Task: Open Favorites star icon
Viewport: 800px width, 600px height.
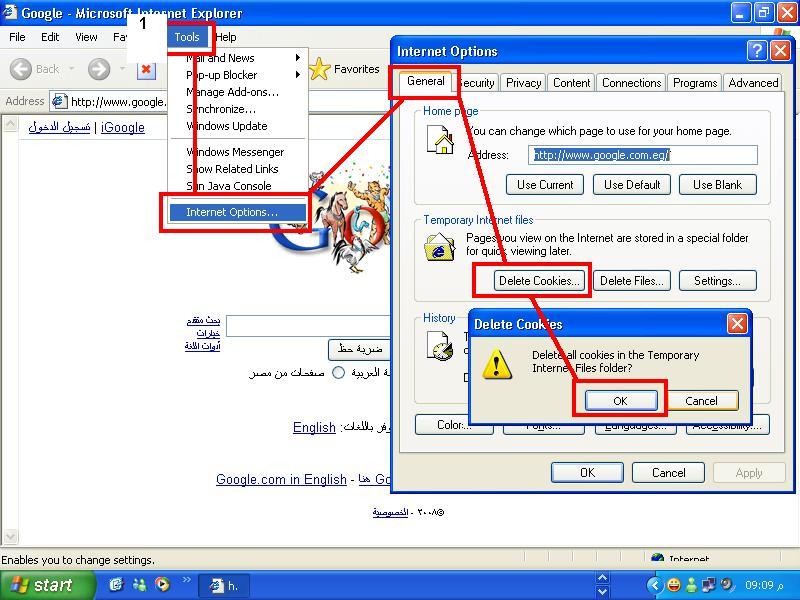Action: click(x=320, y=69)
